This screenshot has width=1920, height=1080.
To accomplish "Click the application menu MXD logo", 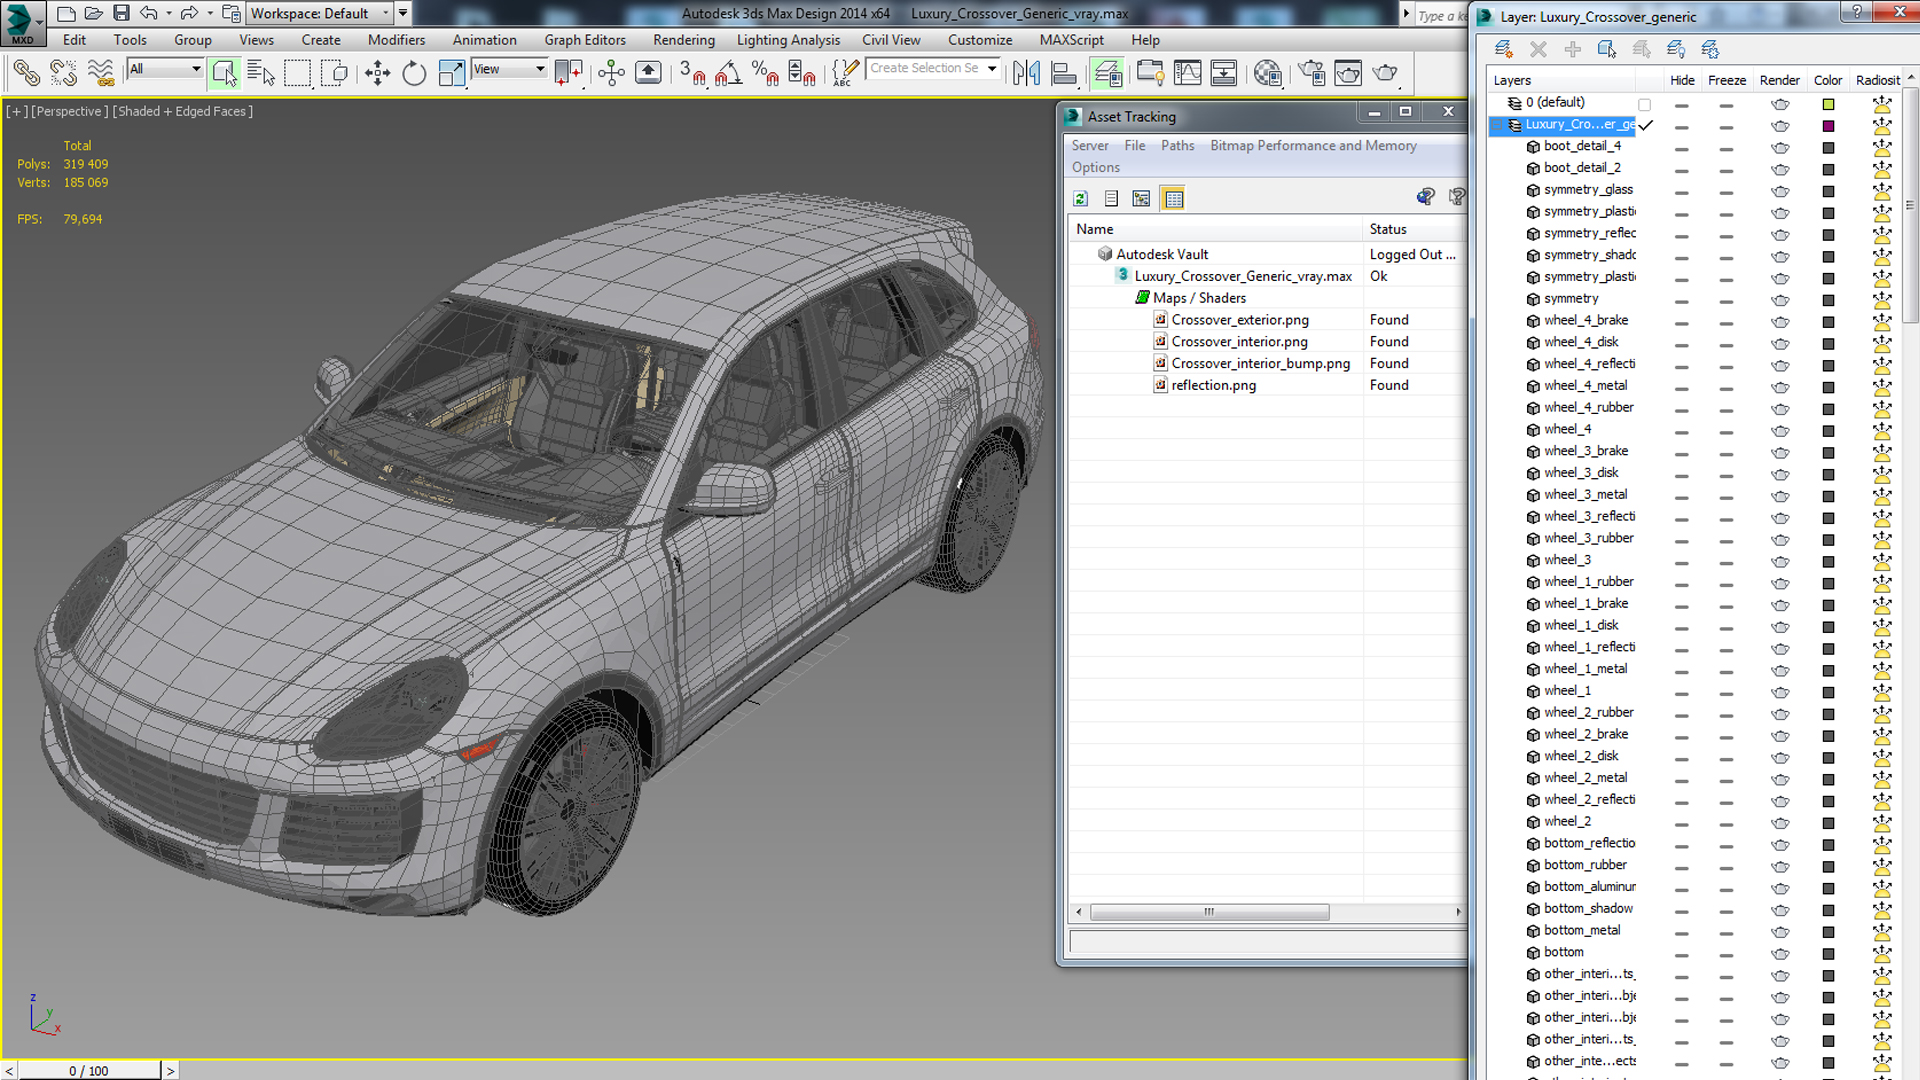I will [22, 23].
